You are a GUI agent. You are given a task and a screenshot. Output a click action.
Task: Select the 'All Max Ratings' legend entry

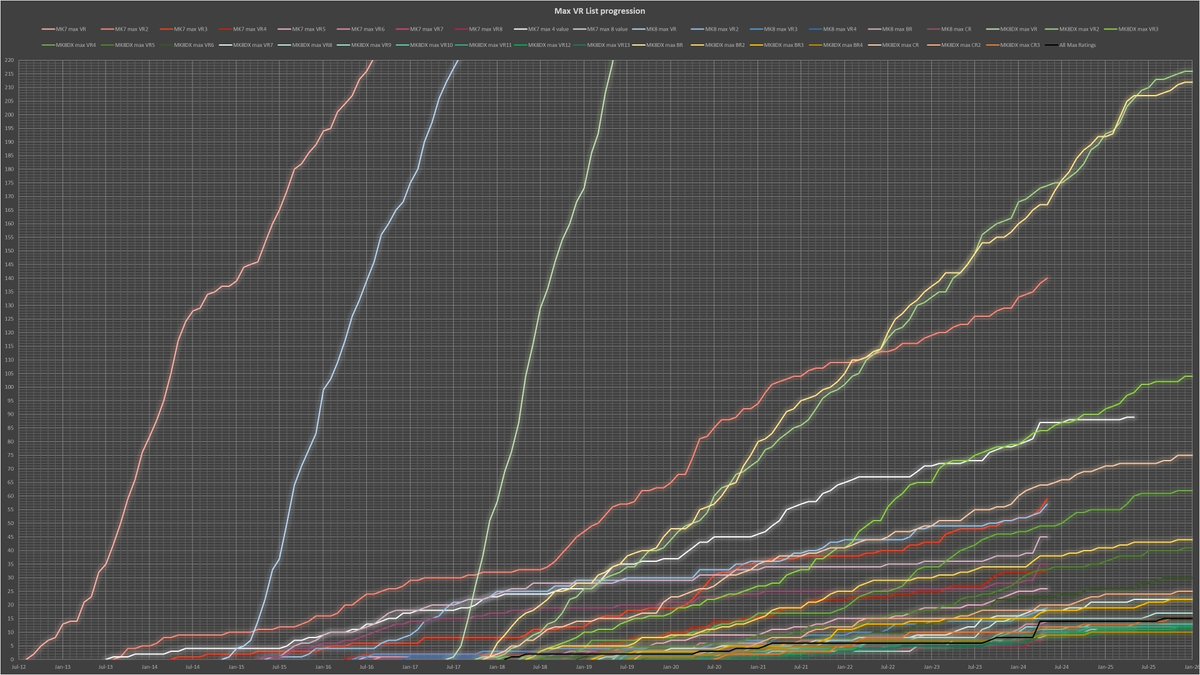(x=1071, y=44)
